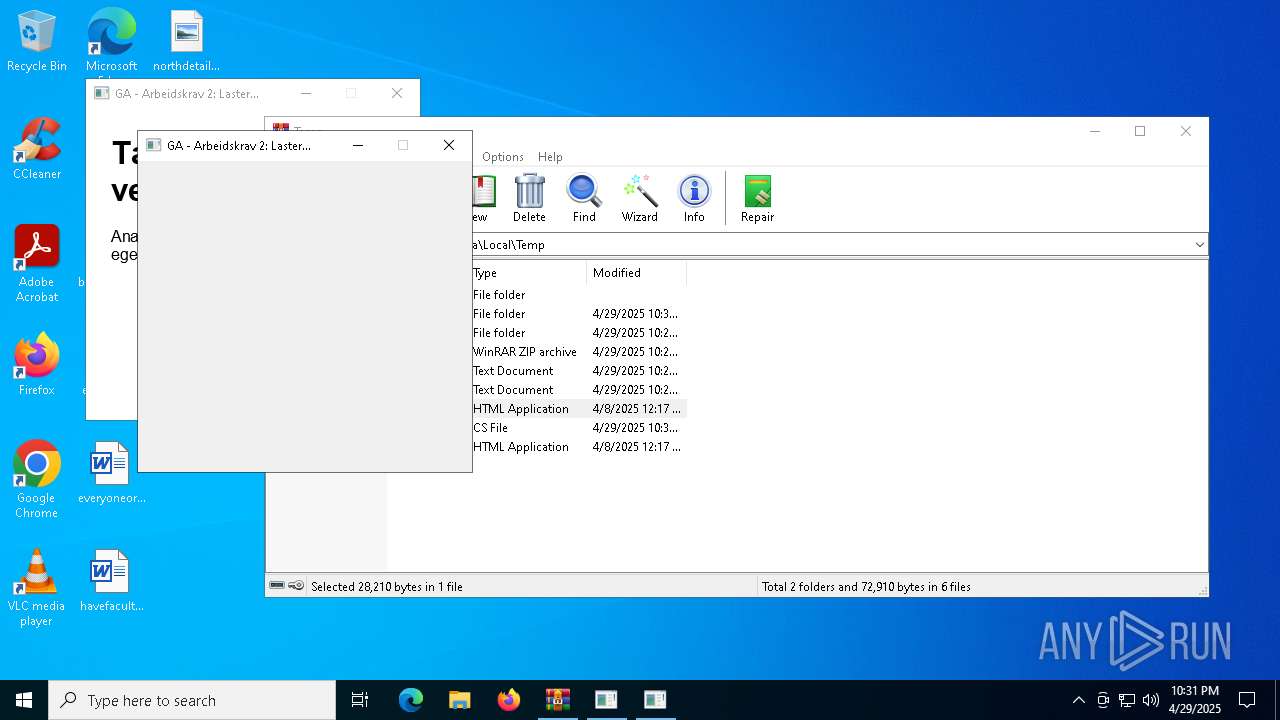Viewport: 1280px width, 720px height.
Task: Switch to WinRAR from the taskbar
Action: pos(557,700)
